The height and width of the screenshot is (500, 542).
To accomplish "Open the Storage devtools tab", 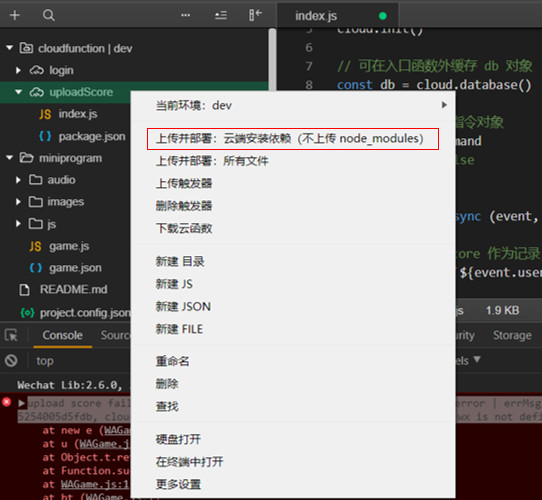I will [512, 335].
